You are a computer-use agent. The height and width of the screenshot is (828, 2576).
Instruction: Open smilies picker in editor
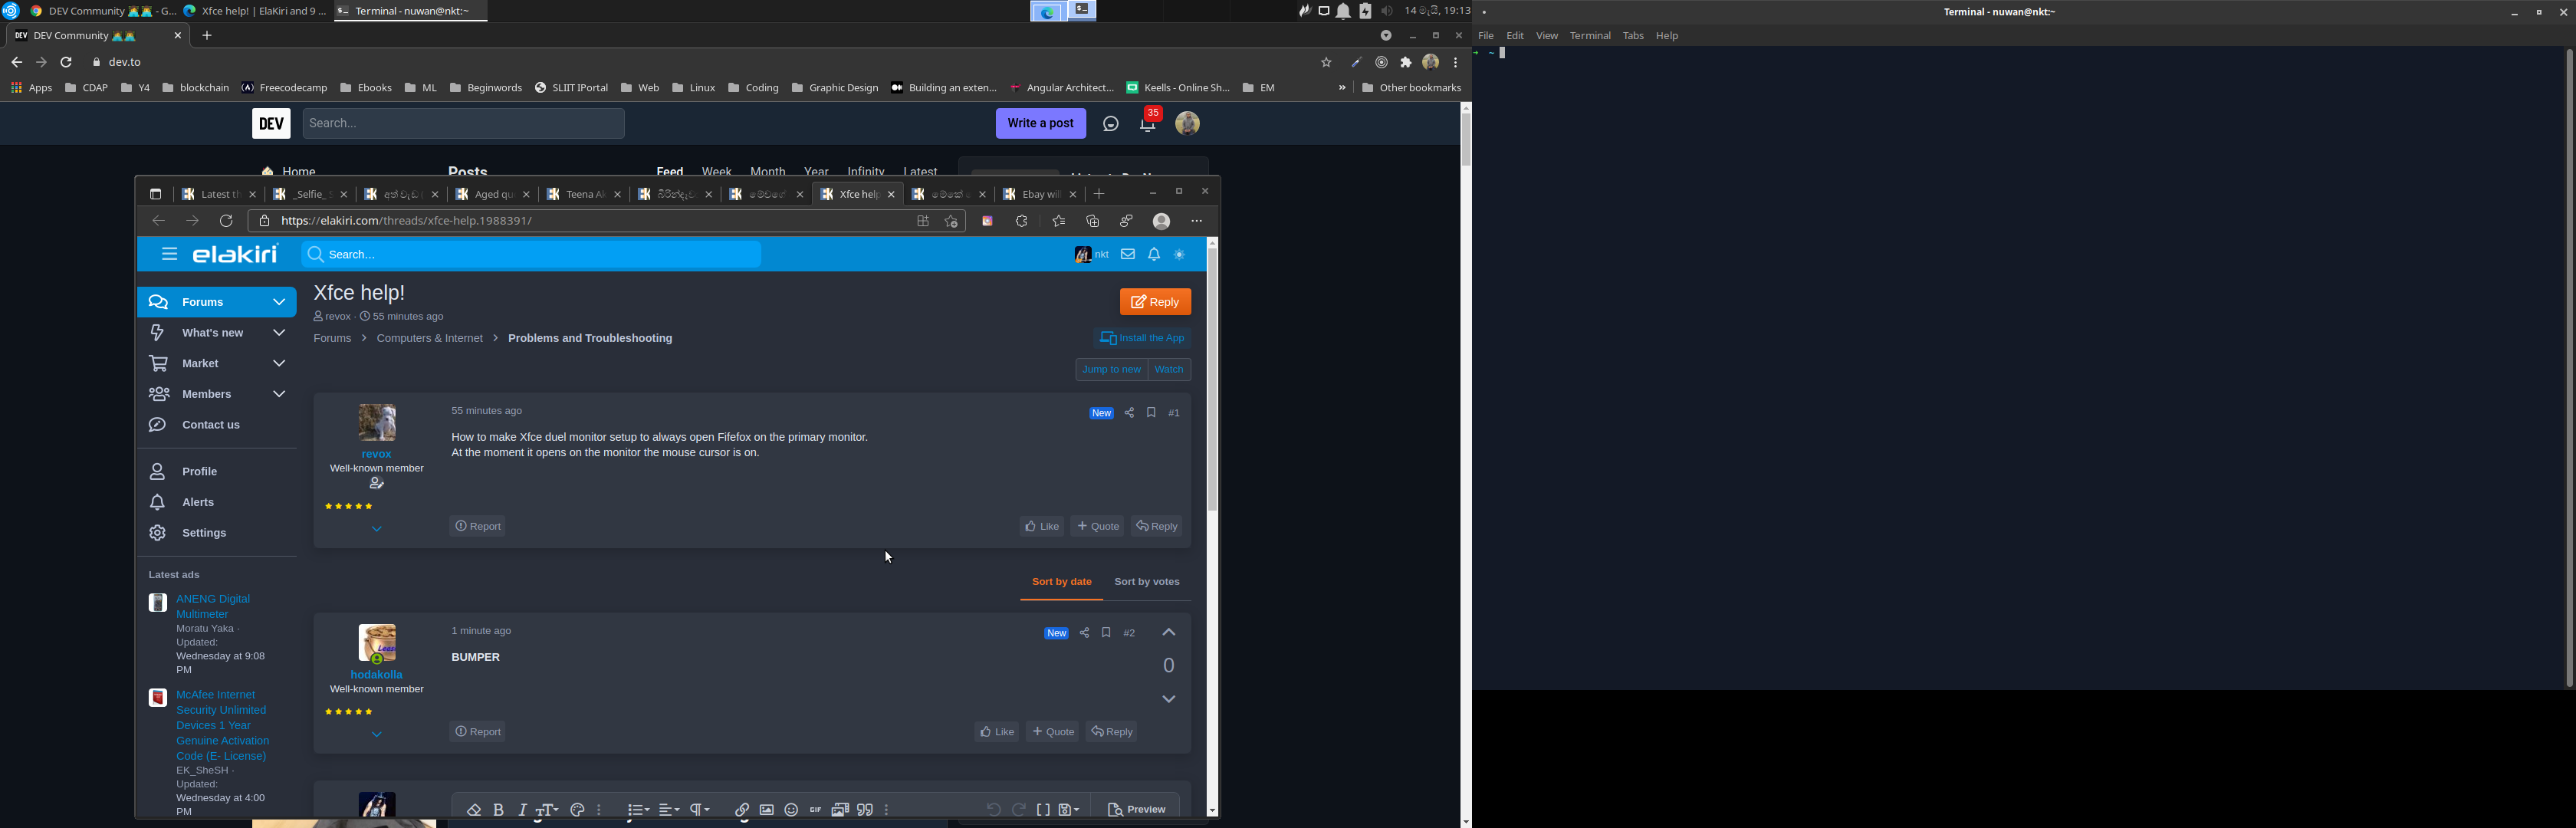point(791,810)
